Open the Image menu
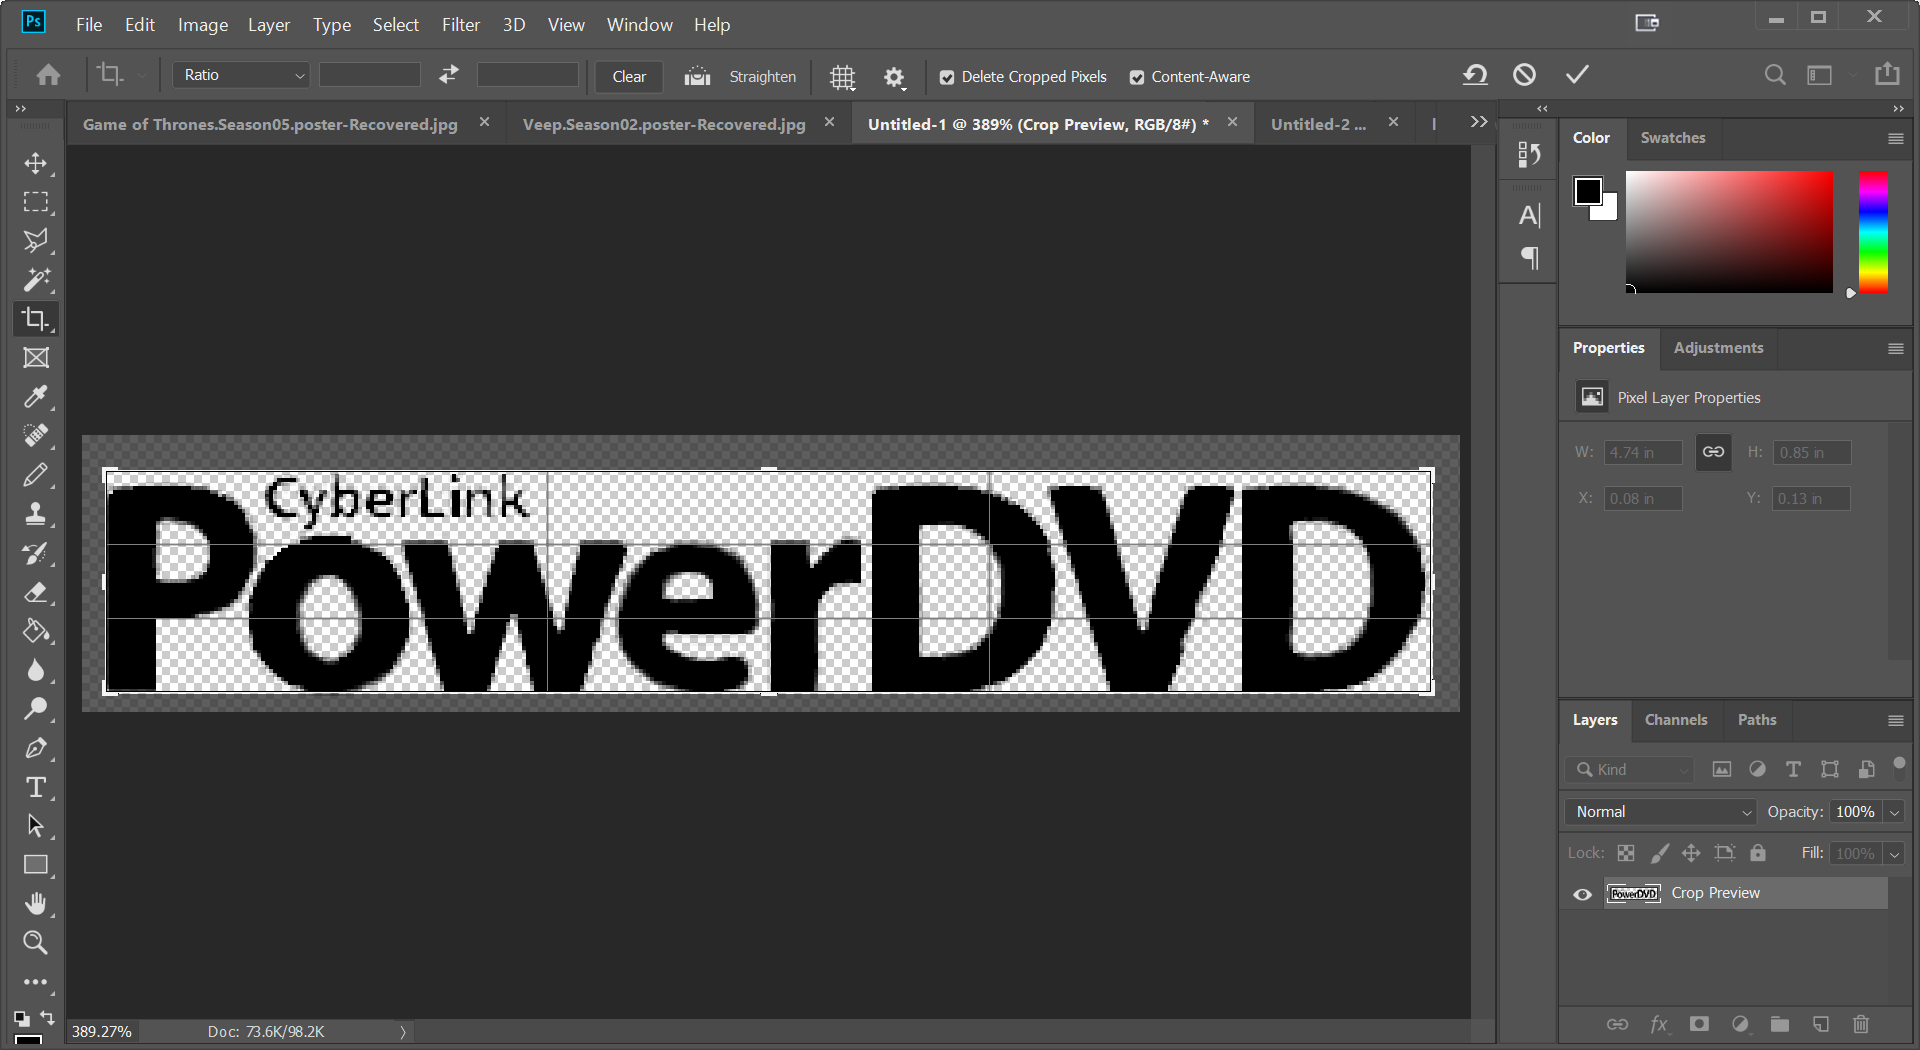 pyautogui.click(x=203, y=24)
